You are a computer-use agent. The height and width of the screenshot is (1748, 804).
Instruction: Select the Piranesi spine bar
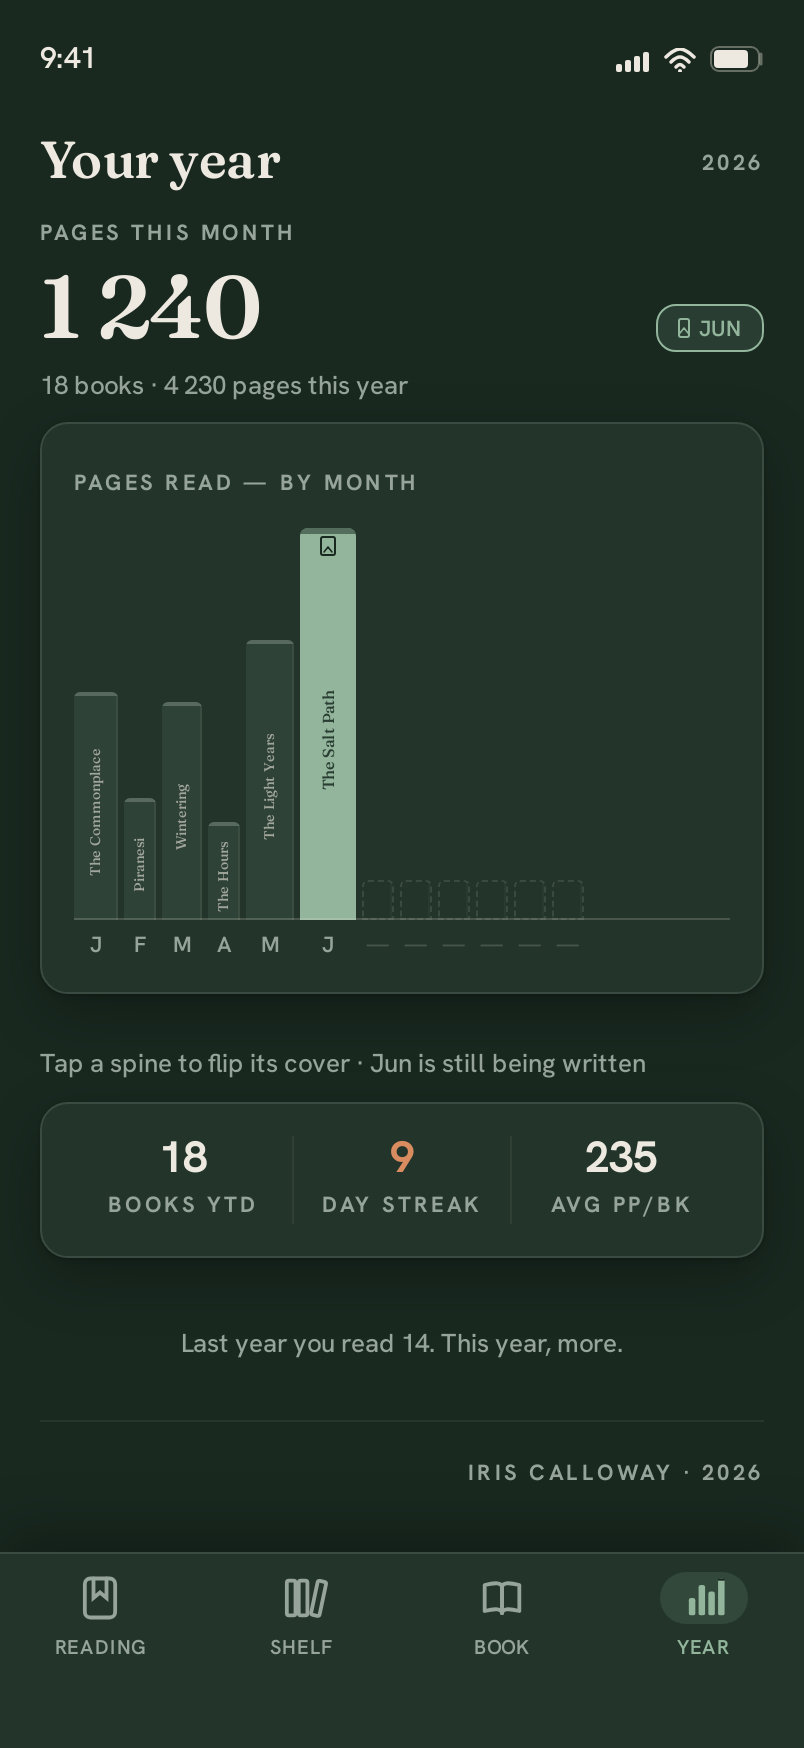point(140,859)
